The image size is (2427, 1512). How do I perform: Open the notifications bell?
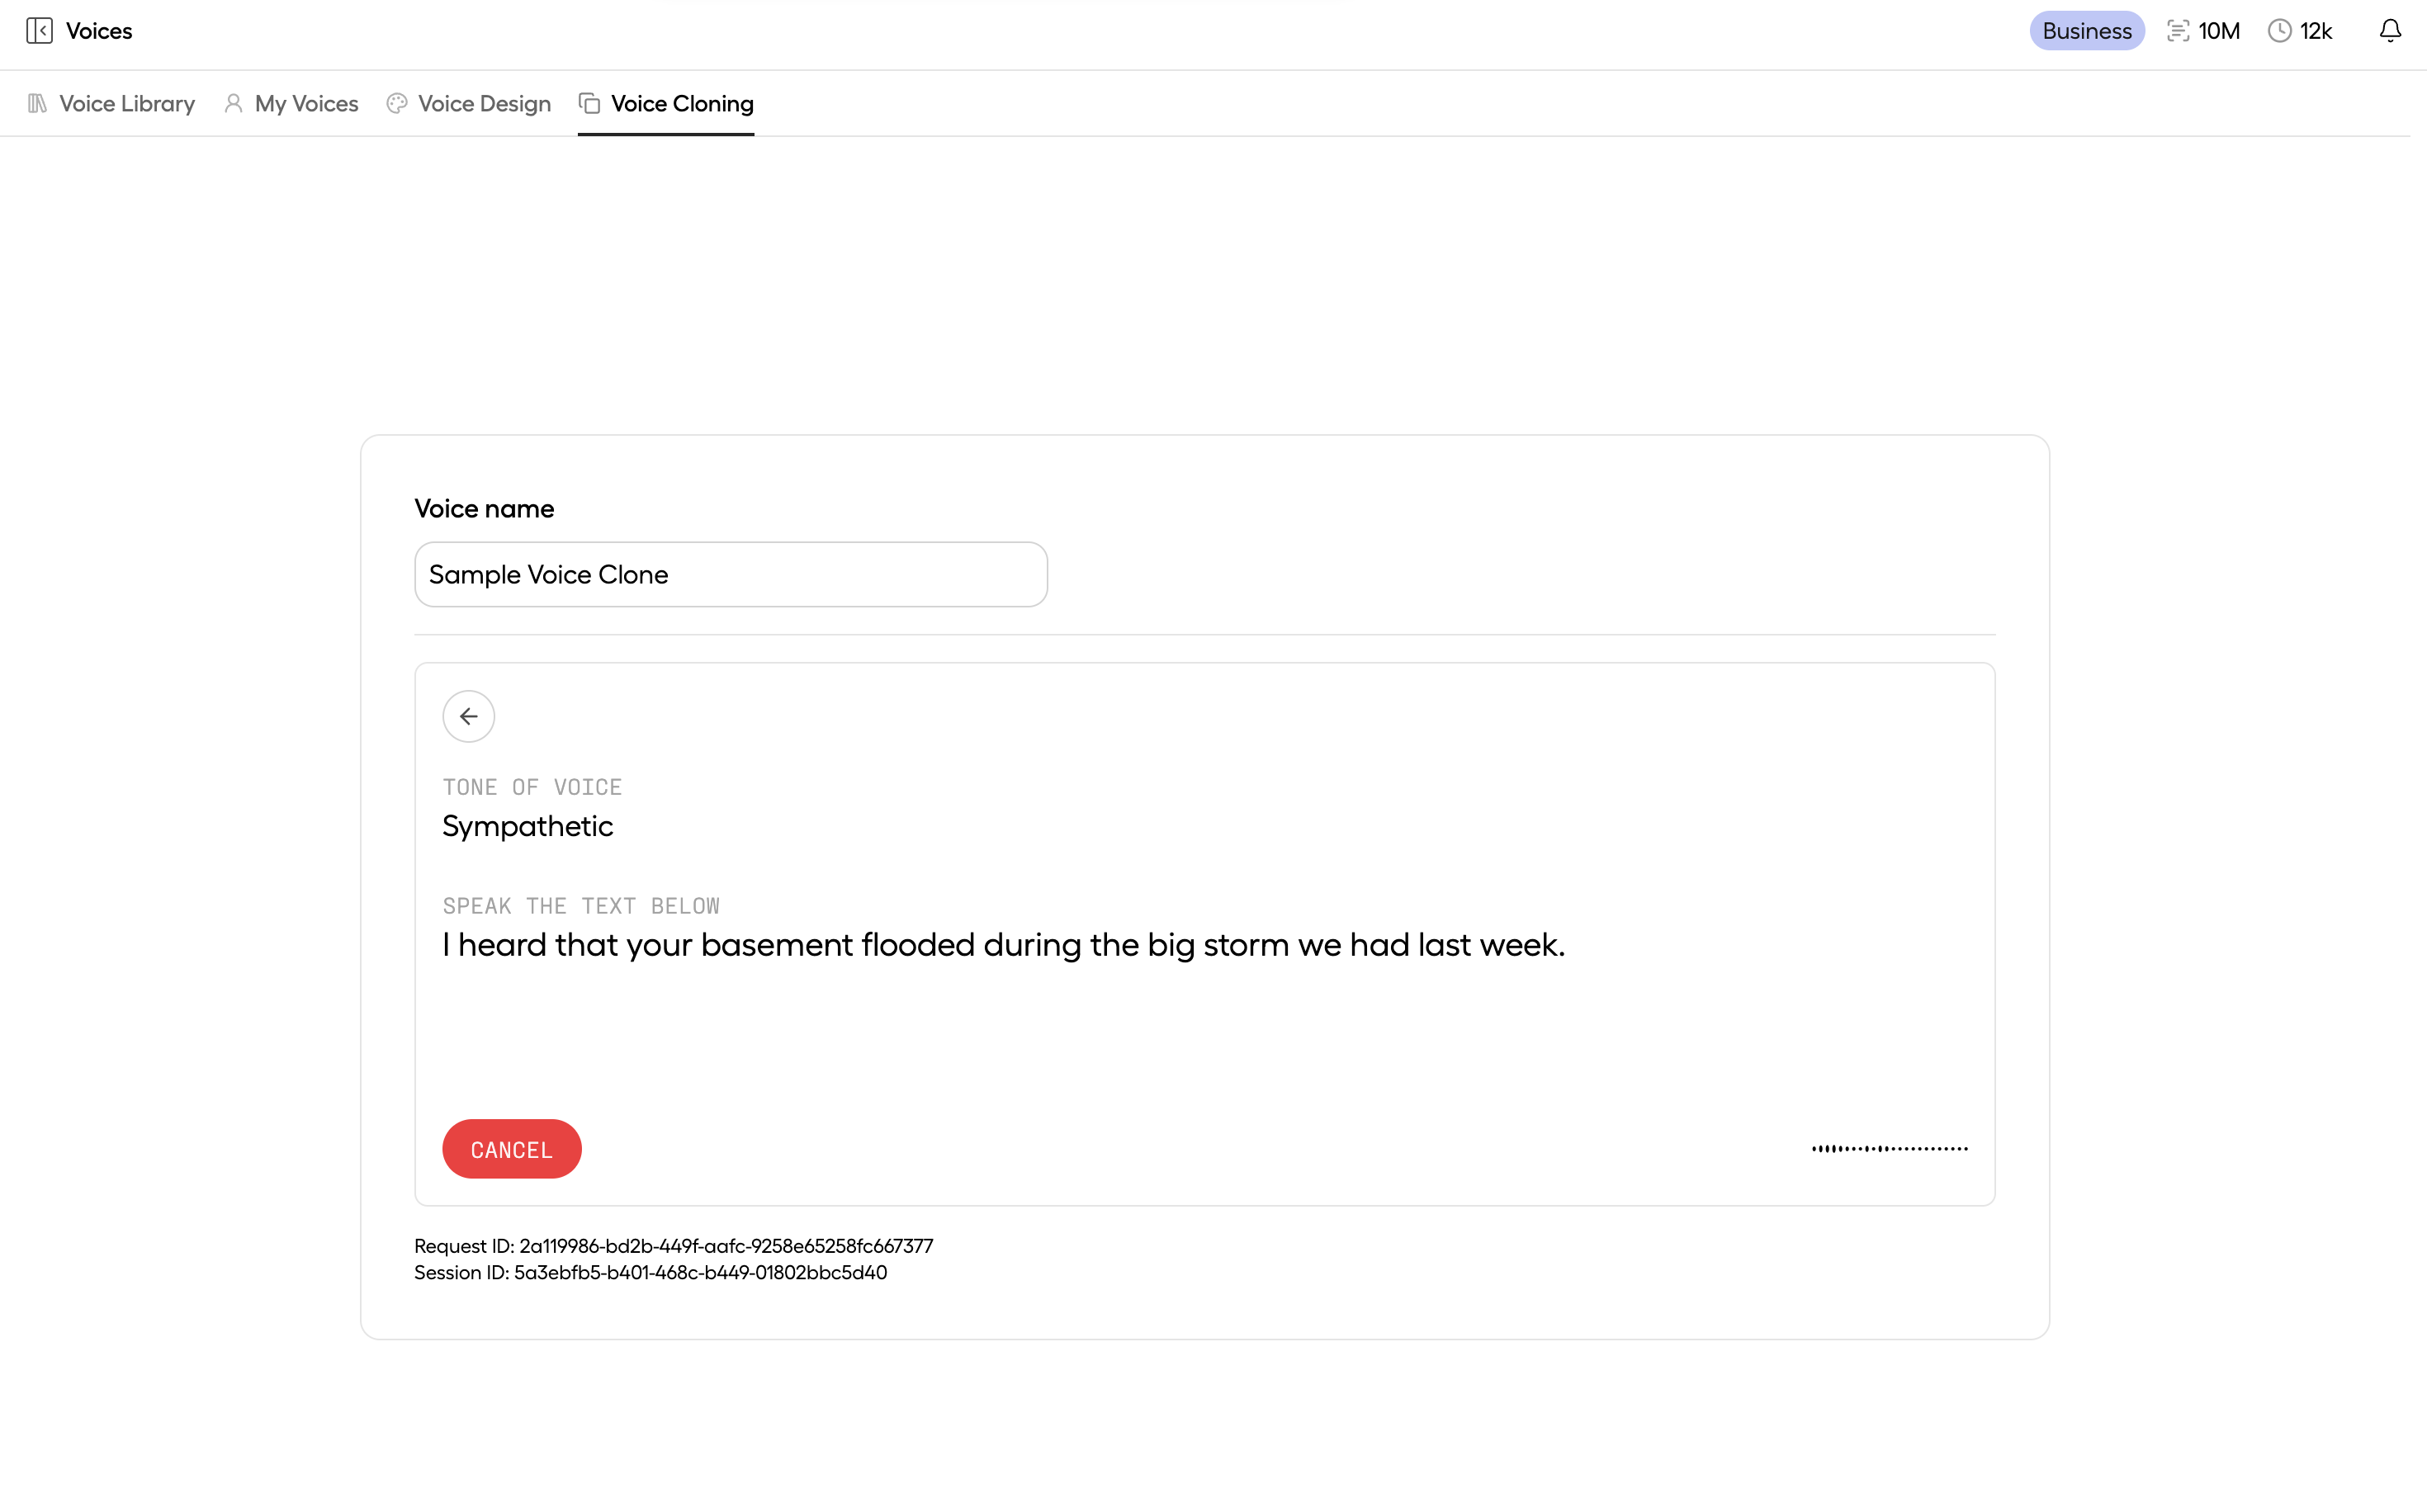[x=2389, y=31]
